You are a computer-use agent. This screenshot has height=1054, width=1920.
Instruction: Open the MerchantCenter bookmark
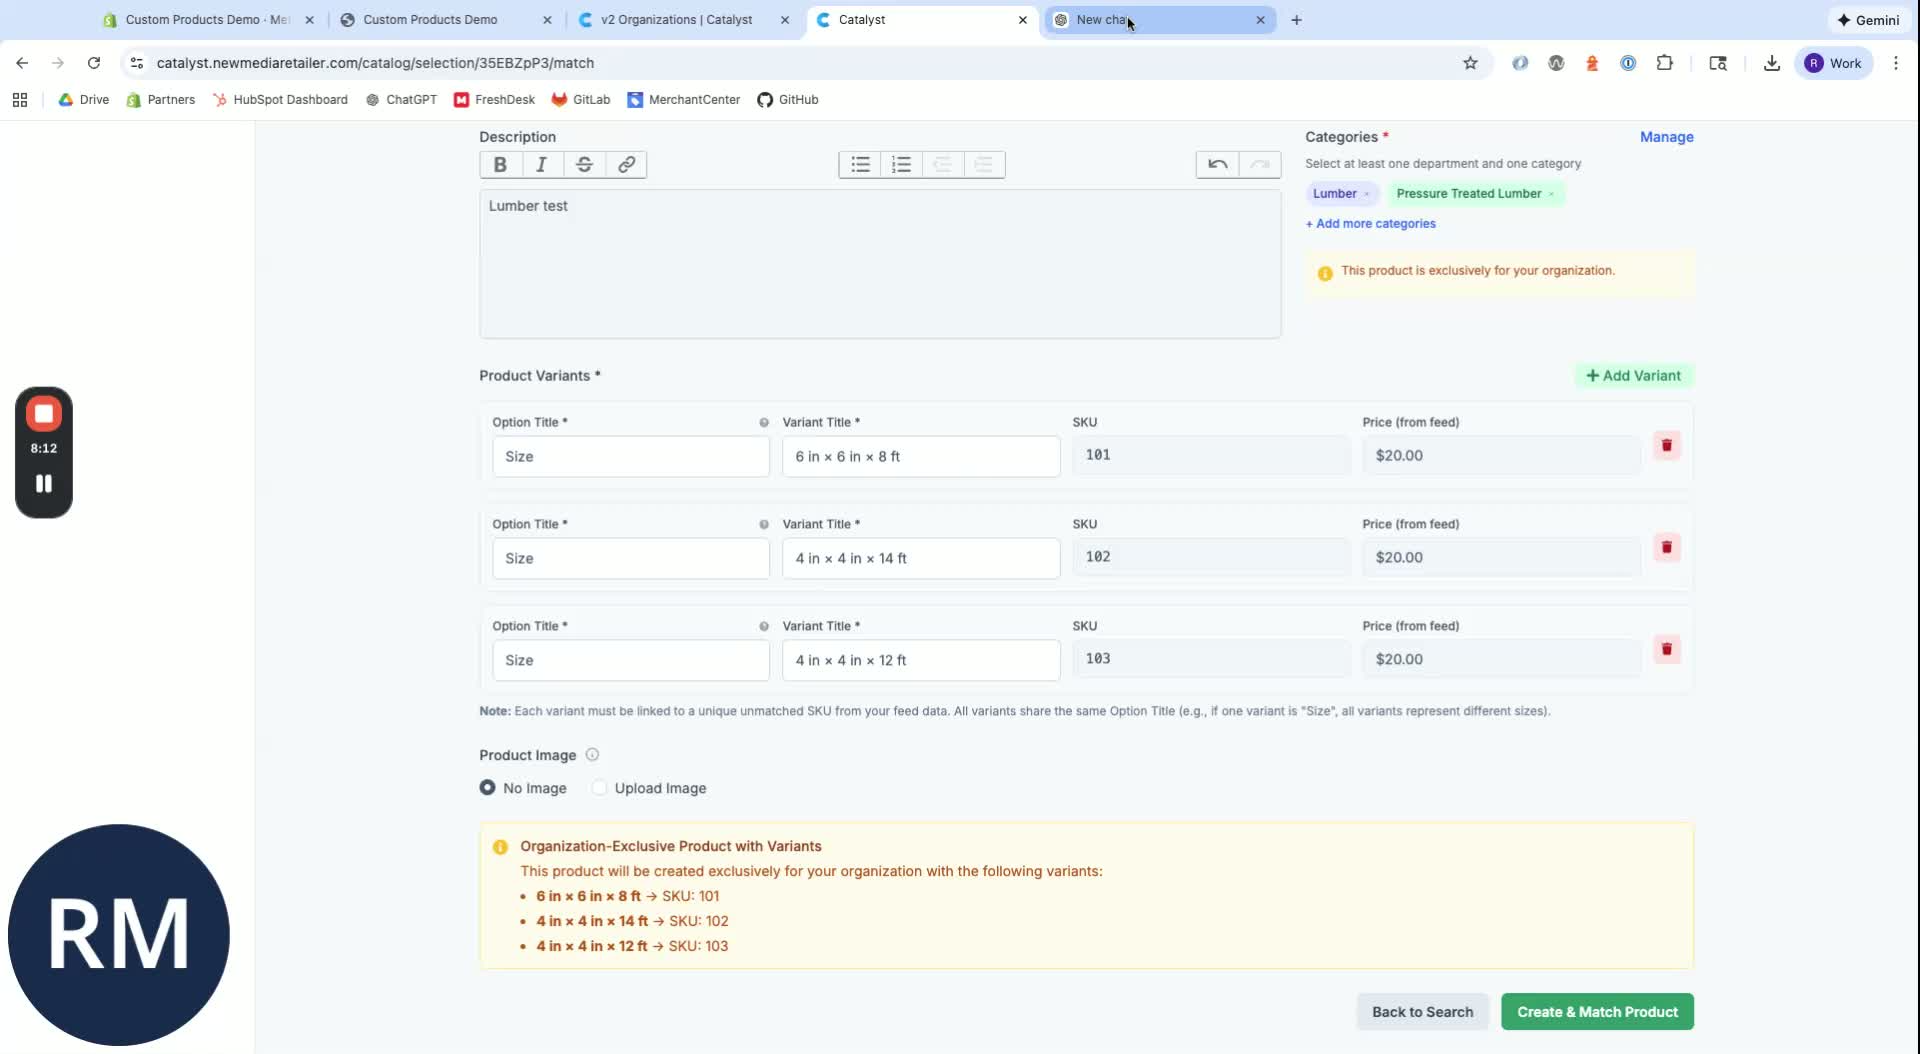[x=684, y=100]
